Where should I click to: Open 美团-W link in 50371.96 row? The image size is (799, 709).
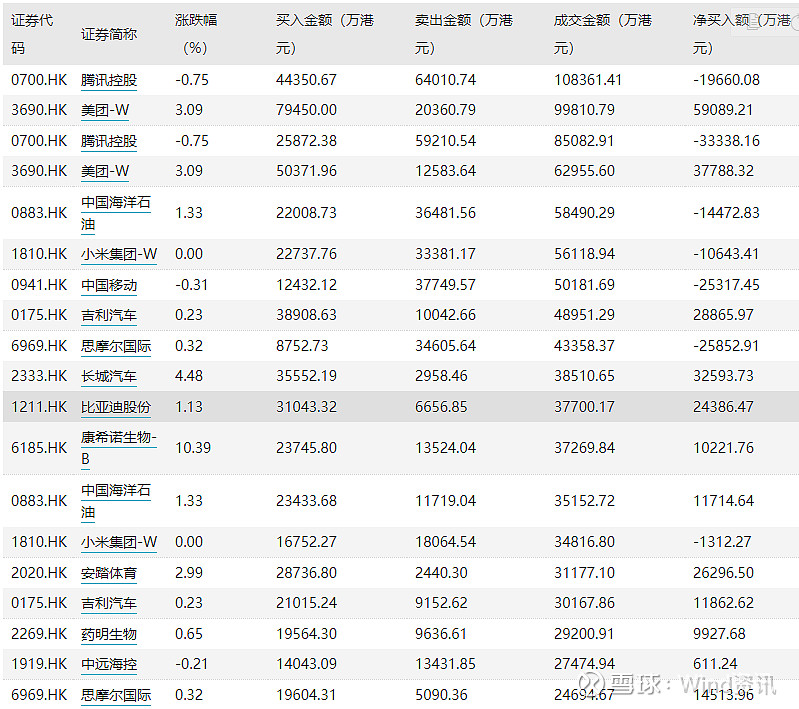(105, 171)
